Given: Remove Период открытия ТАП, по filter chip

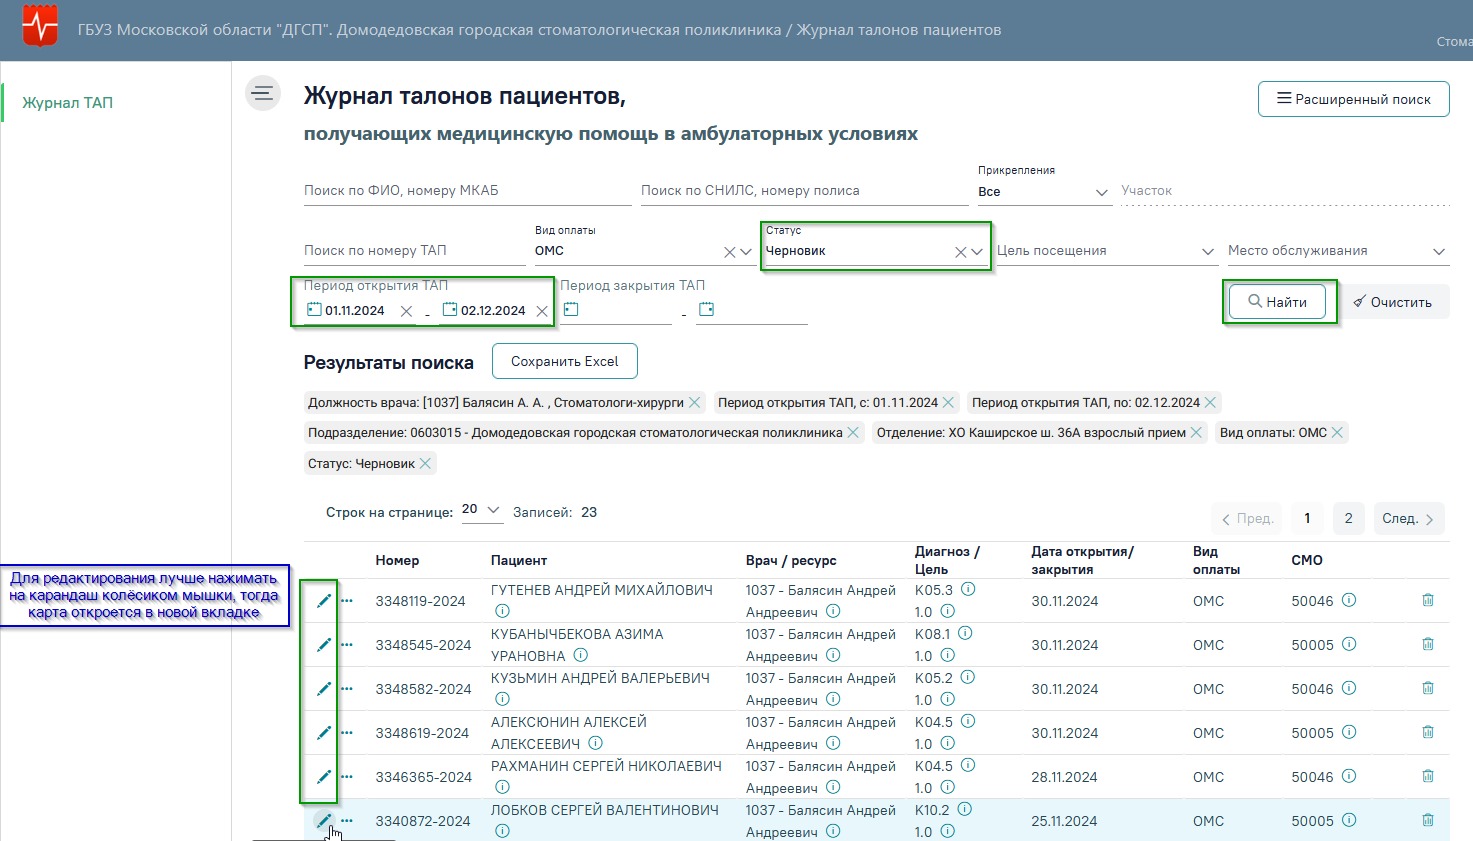Looking at the screenshot, I should pos(1210,402).
